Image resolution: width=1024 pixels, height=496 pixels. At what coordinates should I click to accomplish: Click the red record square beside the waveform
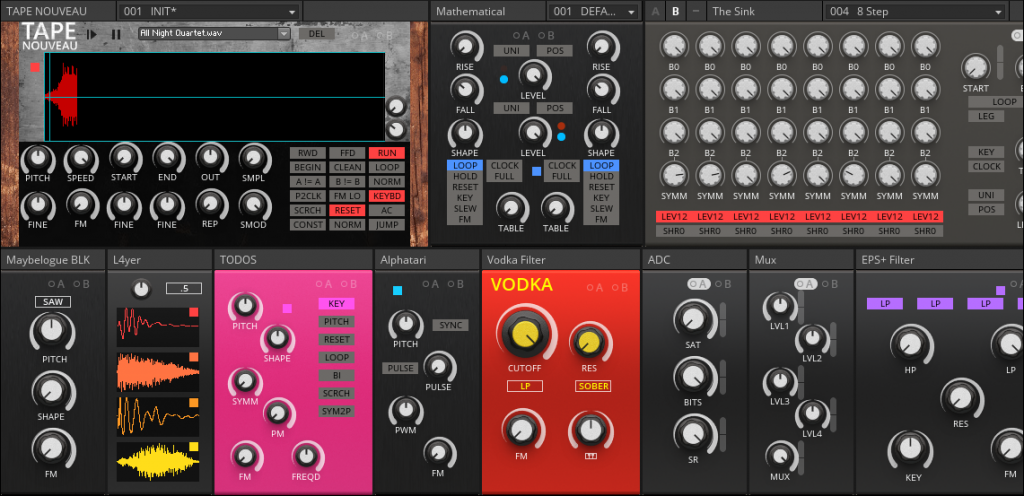(35, 68)
